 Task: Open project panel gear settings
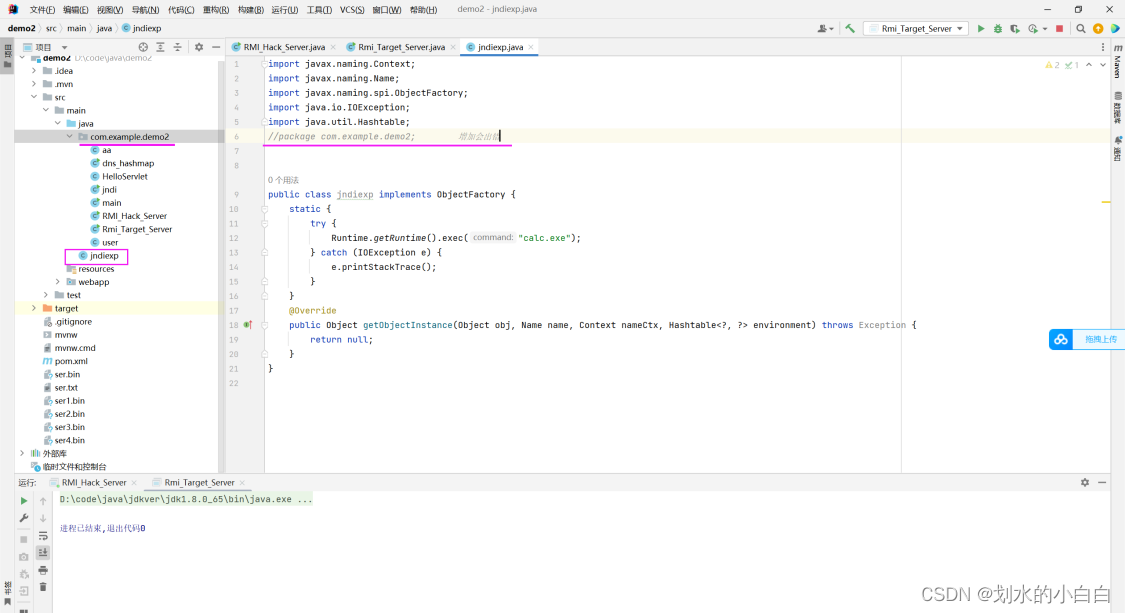point(199,47)
